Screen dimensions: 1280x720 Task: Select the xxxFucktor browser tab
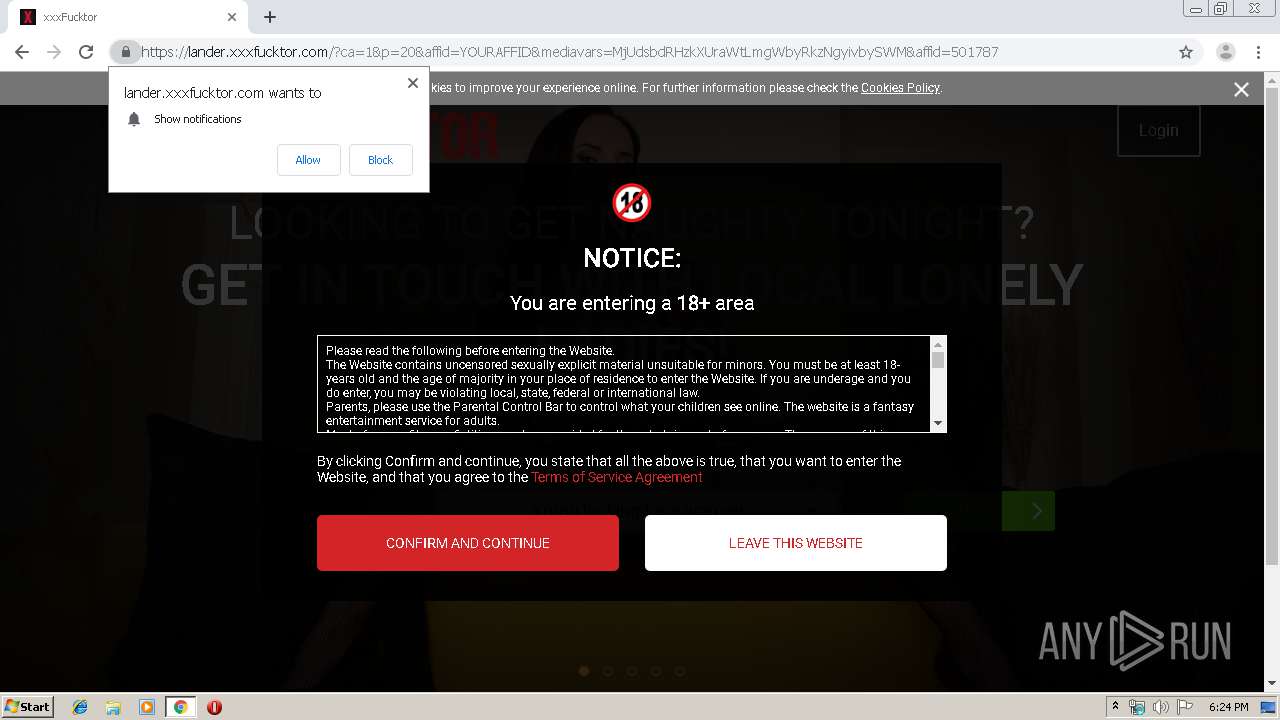(x=128, y=17)
